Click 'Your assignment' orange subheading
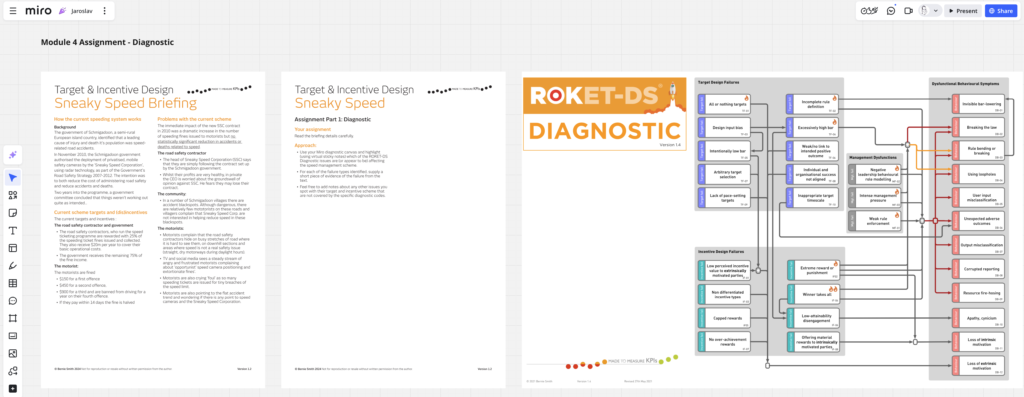 [x=313, y=129]
